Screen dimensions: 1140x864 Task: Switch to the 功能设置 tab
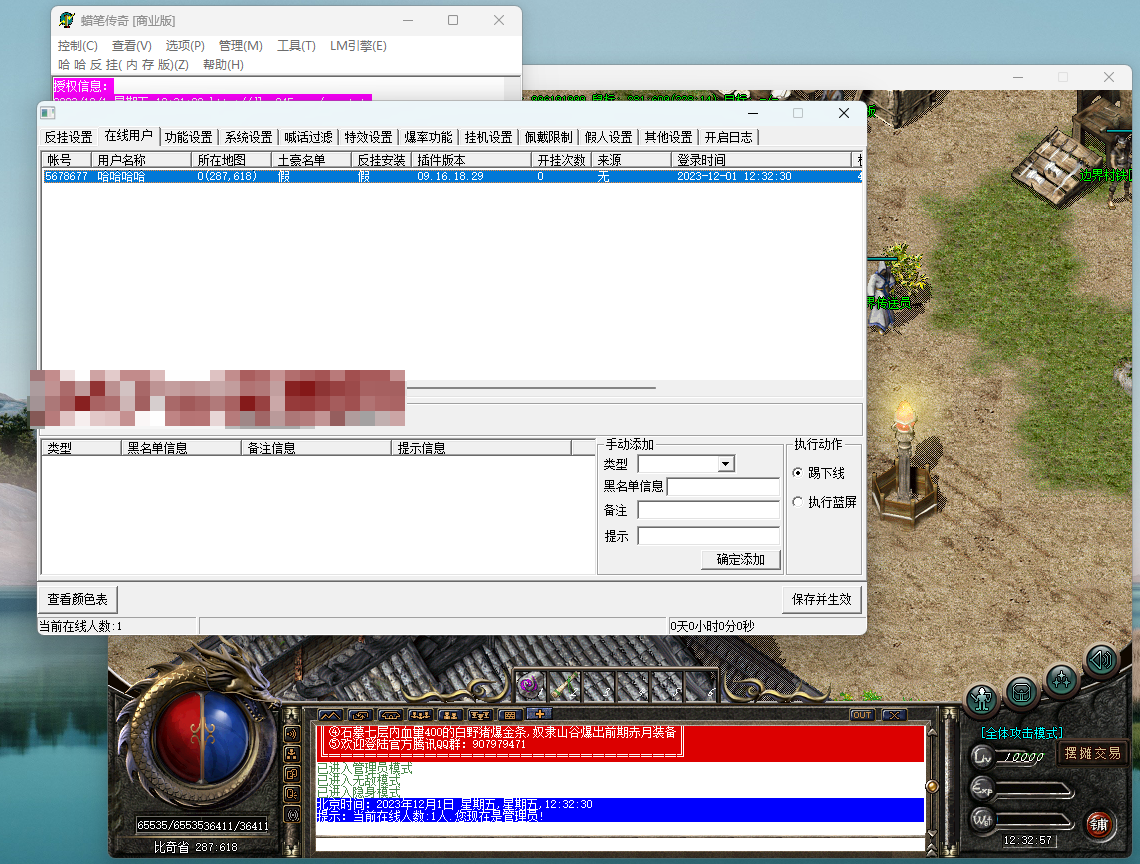tap(188, 137)
